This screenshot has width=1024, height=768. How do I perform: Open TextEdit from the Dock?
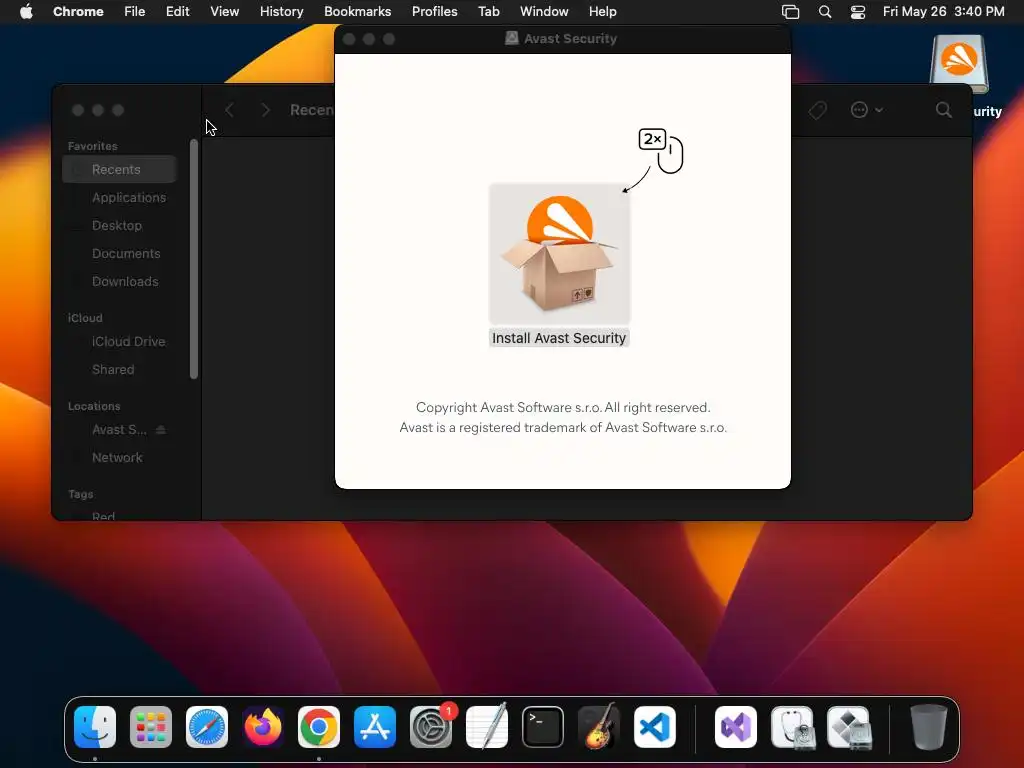click(x=487, y=727)
